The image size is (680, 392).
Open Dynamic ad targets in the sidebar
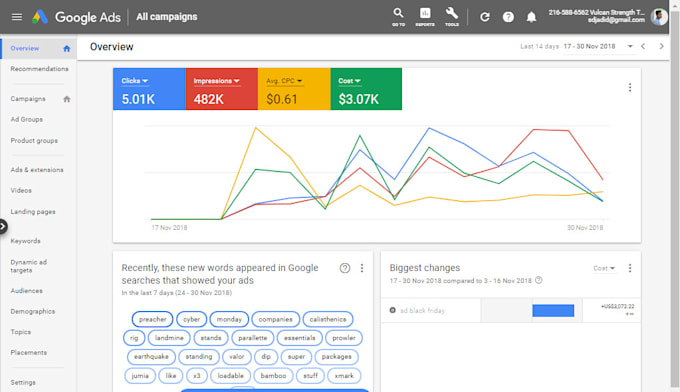click(29, 266)
